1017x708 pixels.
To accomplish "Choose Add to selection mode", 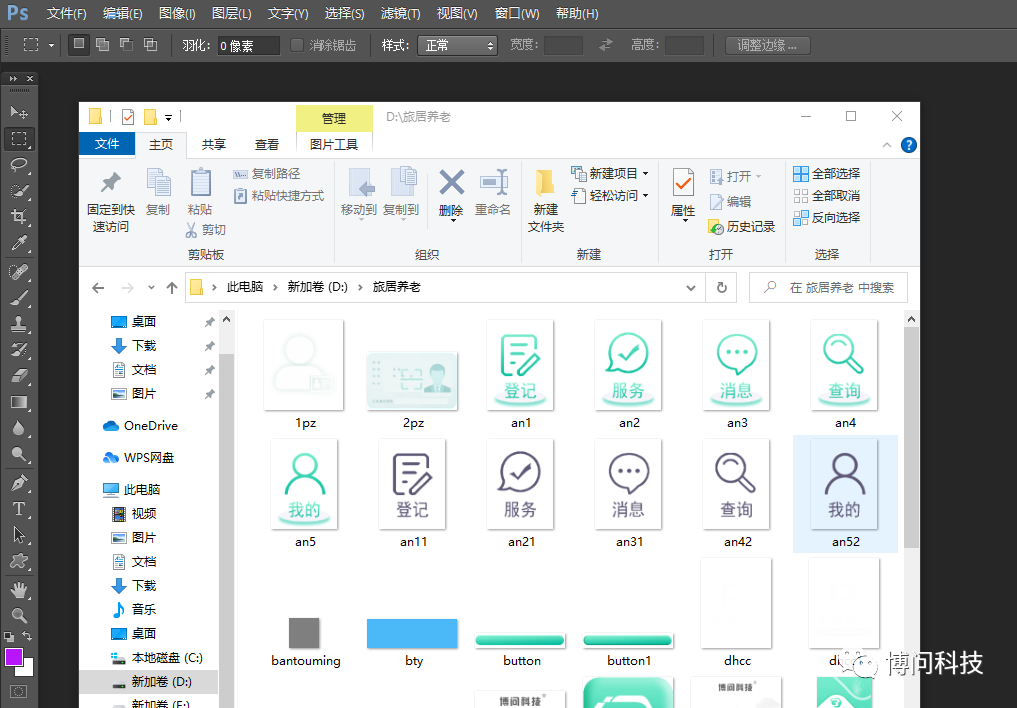I will [x=102, y=44].
